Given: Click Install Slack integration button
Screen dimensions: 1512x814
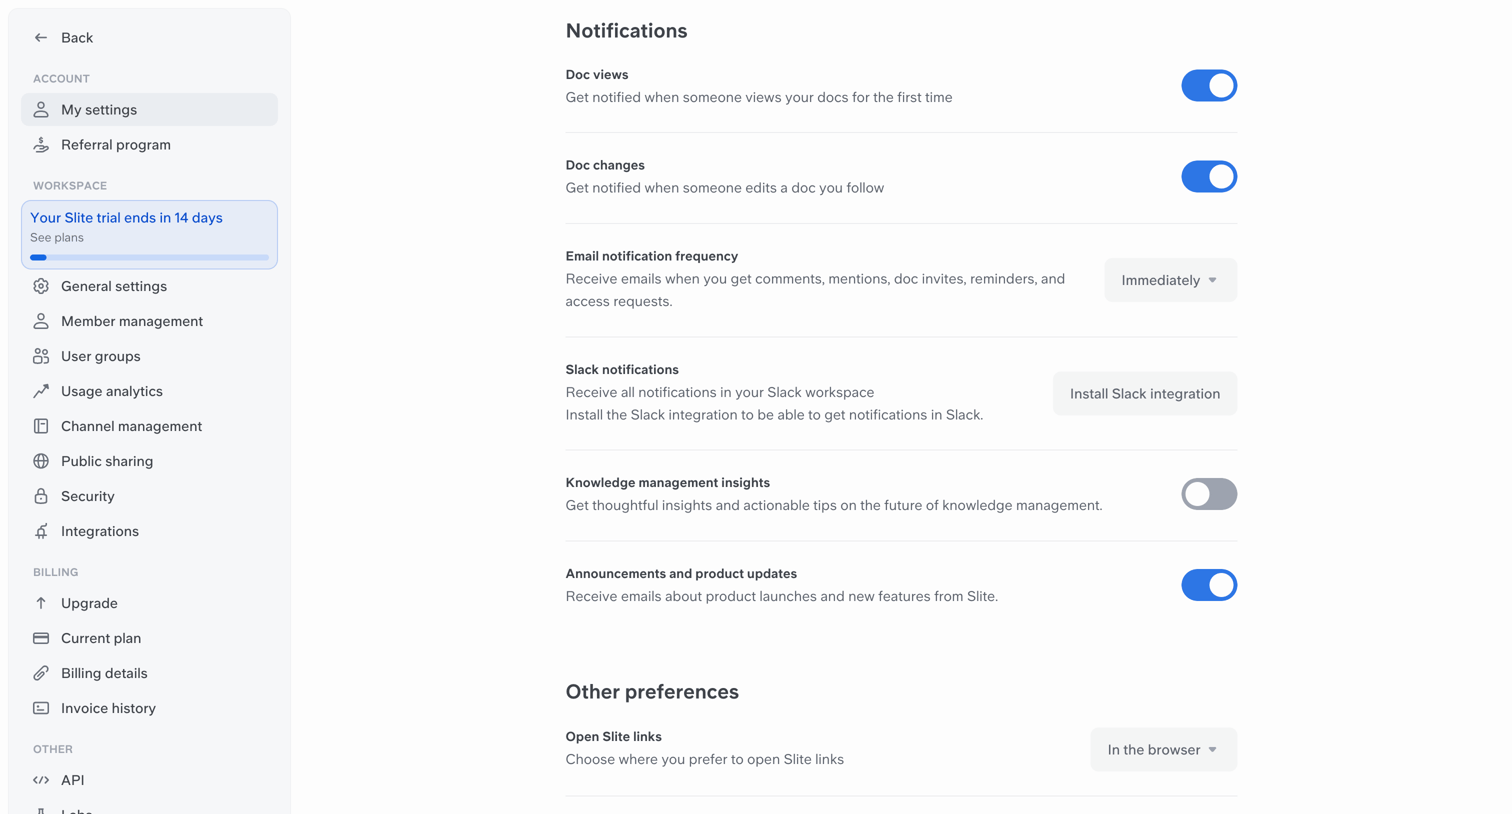Looking at the screenshot, I should tap(1145, 394).
